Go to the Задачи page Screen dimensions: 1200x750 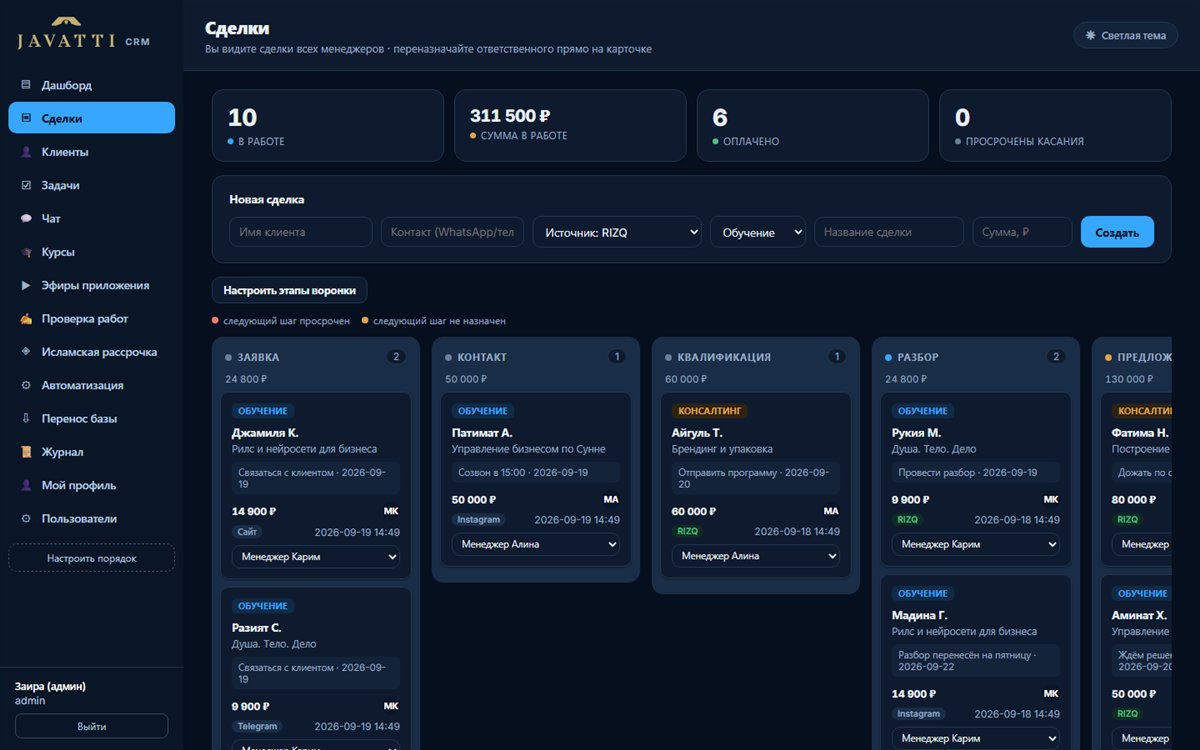(x=91, y=185)
